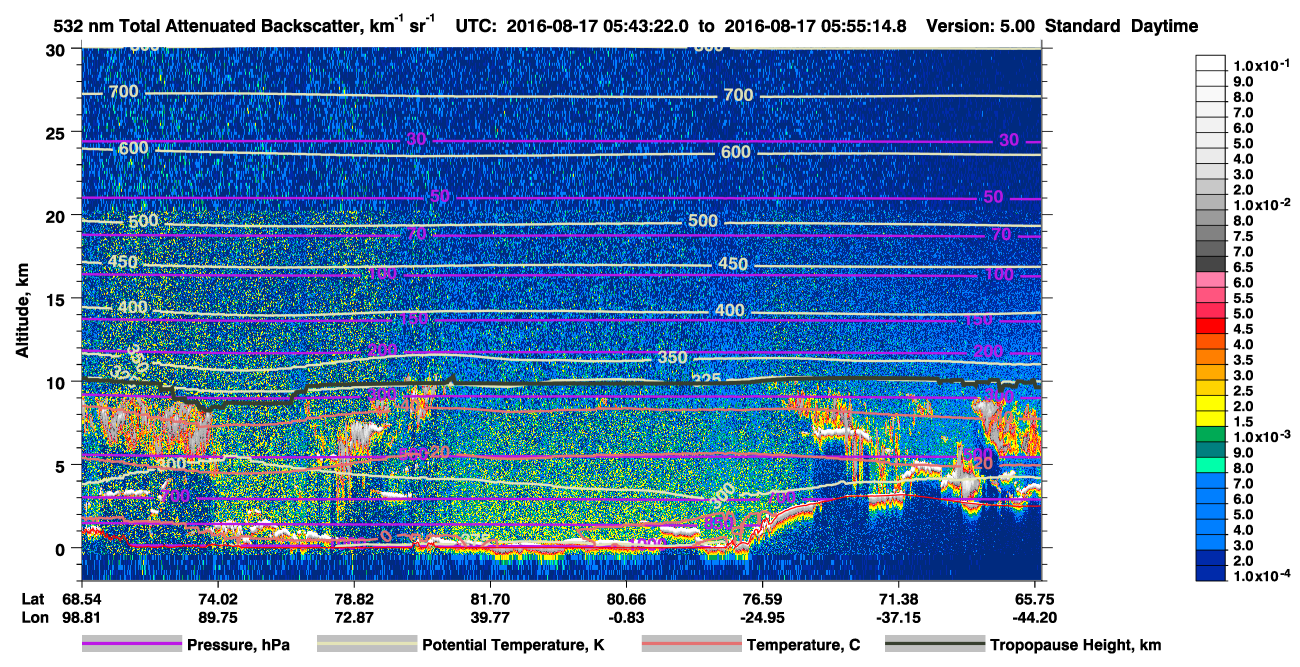This screenshot has width=1300, height=667.
Task: Click the 'Pressure, hPa' legend label
Action: 238,646
